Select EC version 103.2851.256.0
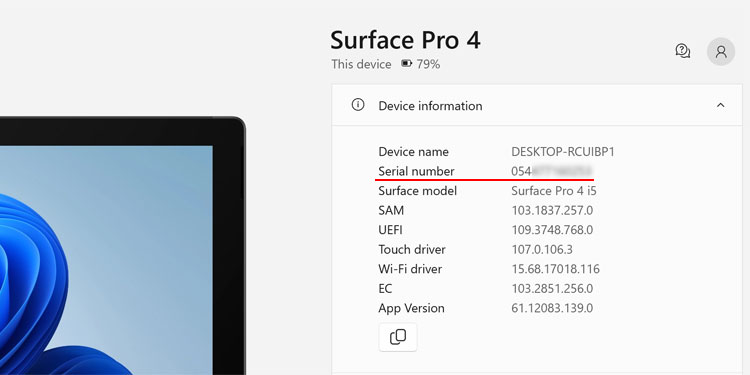 [x=552, y=288]
